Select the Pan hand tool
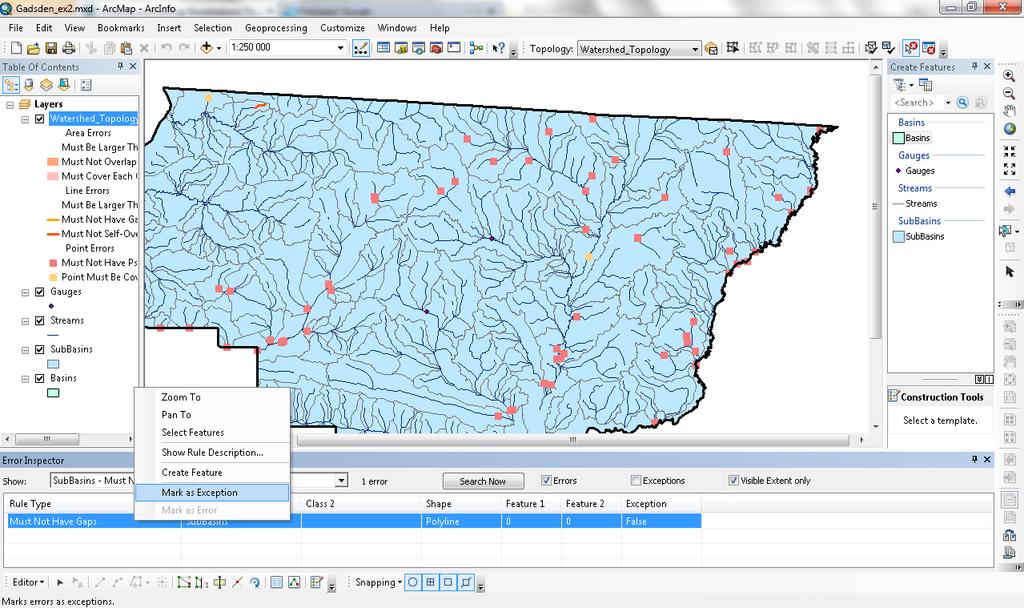The image size is (1024, 608). (x=1009, y=111)
